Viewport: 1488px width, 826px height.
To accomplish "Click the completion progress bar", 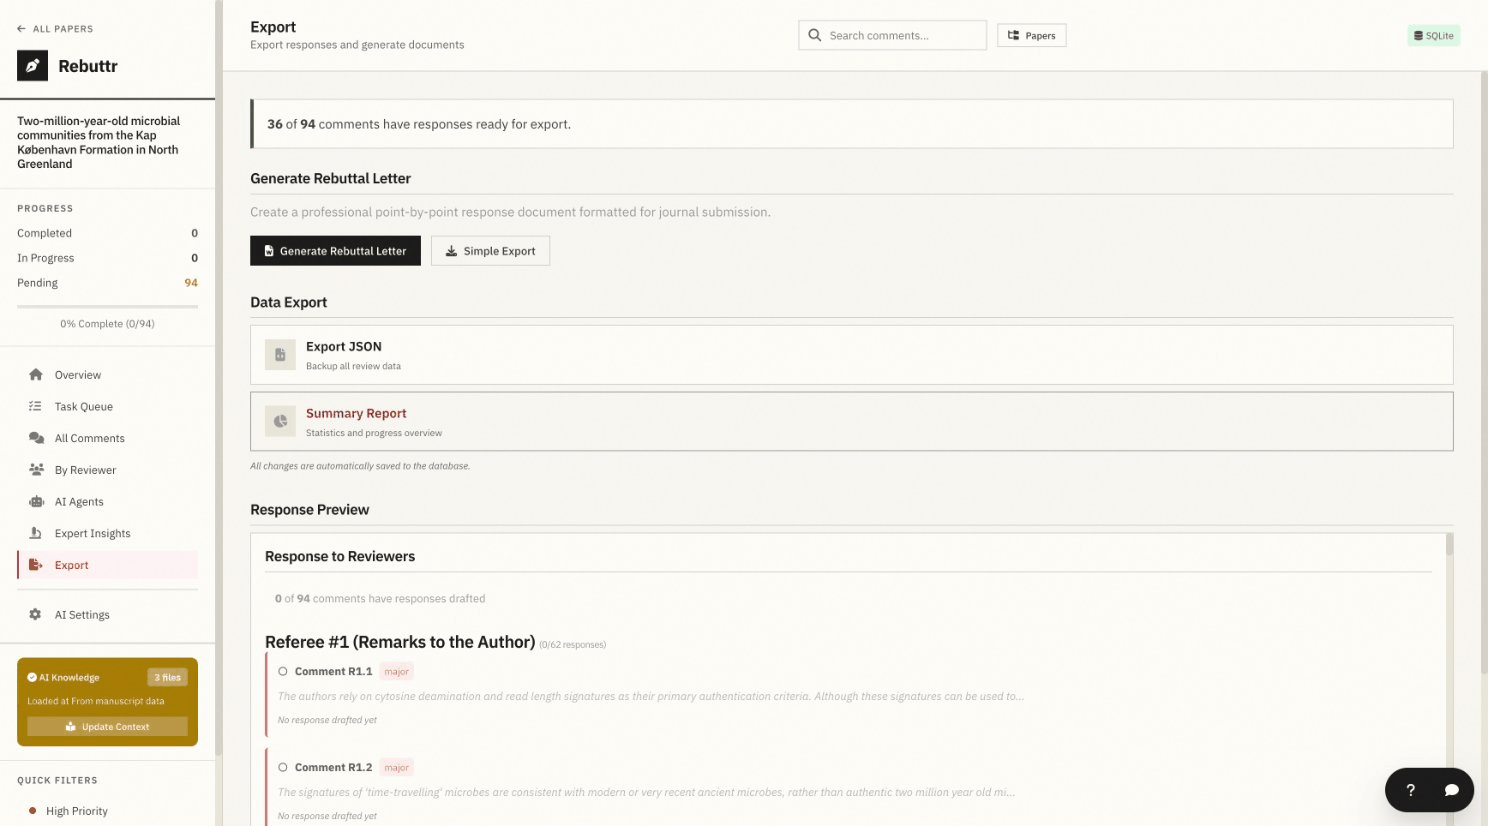I will tap(107, 307).
